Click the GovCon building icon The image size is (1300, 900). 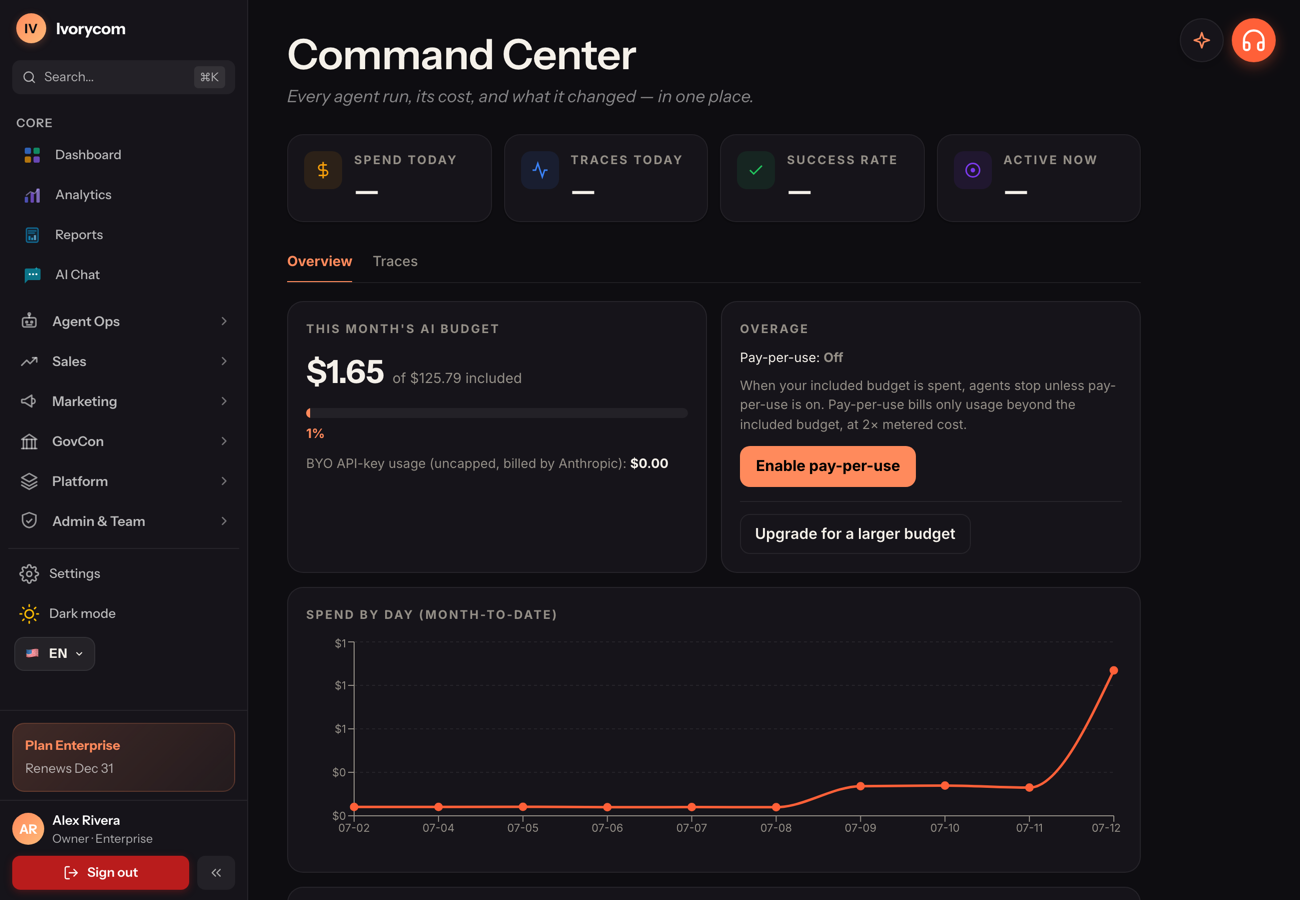tap(29, 441)
